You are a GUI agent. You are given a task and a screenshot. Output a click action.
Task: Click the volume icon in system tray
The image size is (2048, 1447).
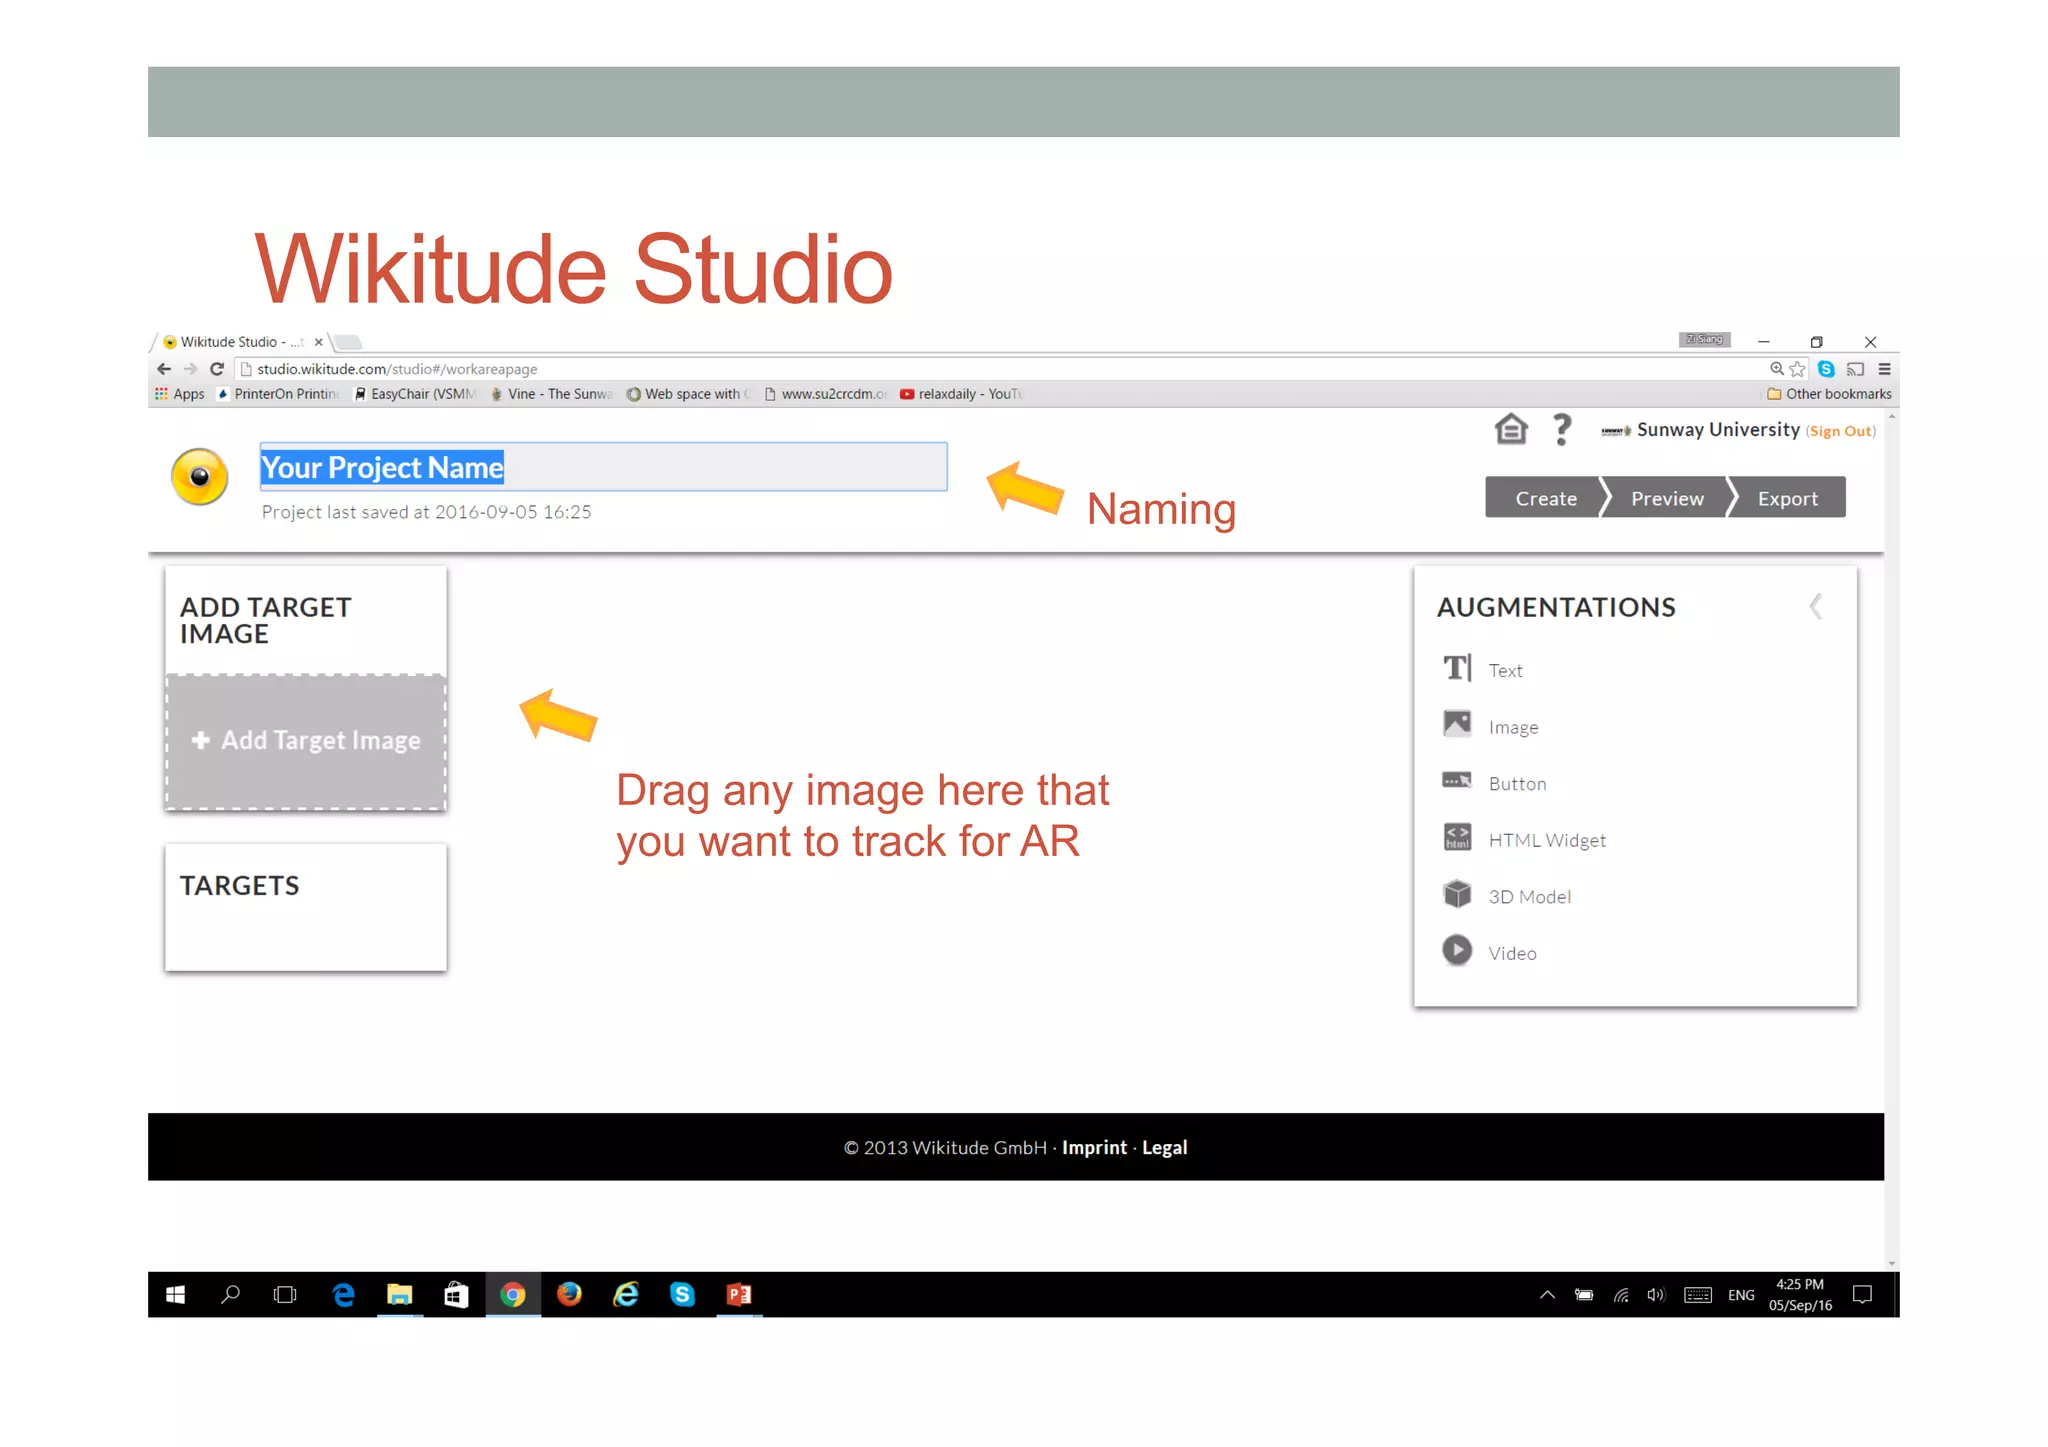click(x=1656, y=1295)
